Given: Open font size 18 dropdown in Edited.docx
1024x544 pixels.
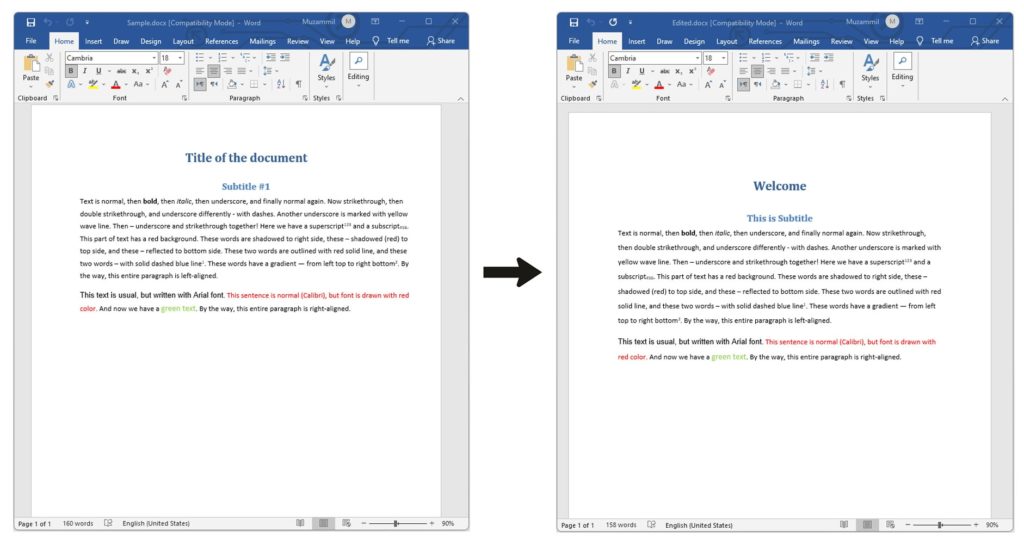Looking at the screenshot, I should pyautogui.click(x=723, y=58).
